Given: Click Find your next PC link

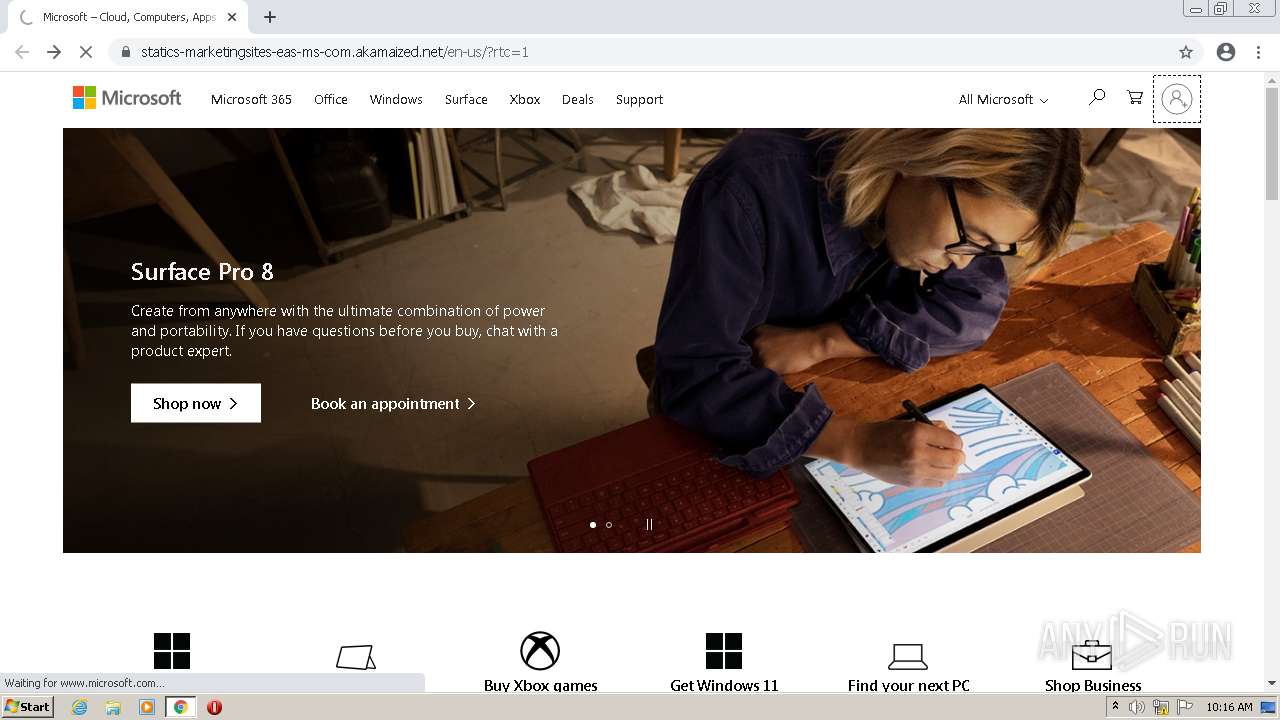Looking at the screenshot, I should pyautogui.click(x=909, y=685).
